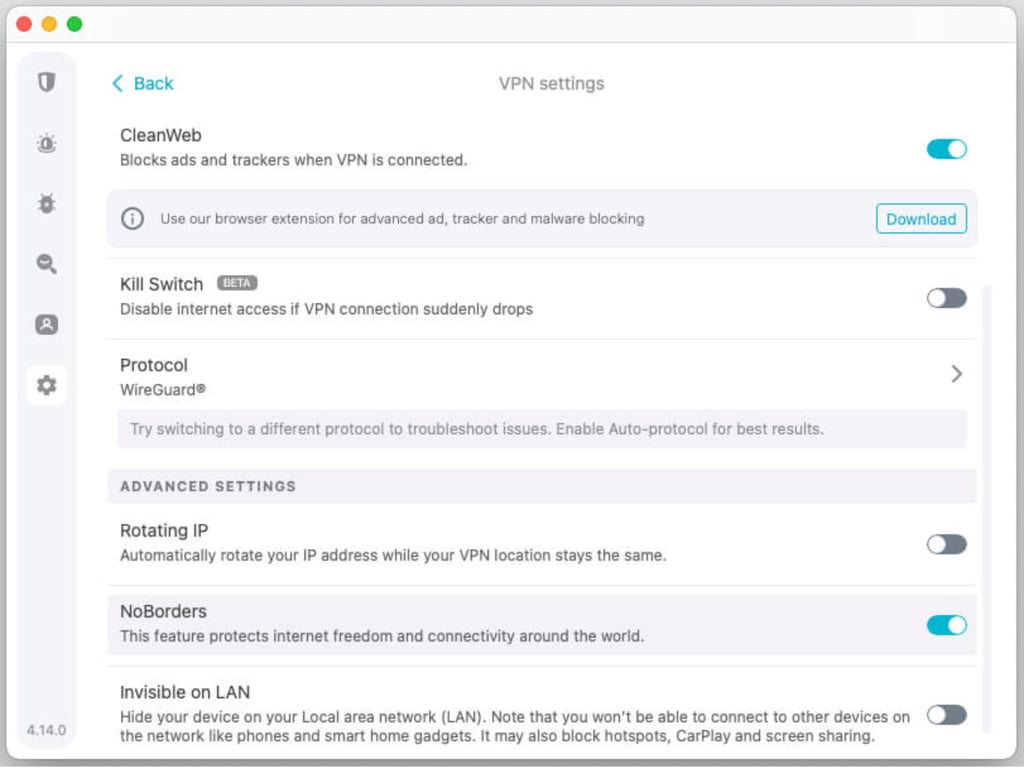Click the info icon in extension banner
Image resolution: width=1024 pixels, height=770 pixels.
pyautogui.click(x=133, y=219)
